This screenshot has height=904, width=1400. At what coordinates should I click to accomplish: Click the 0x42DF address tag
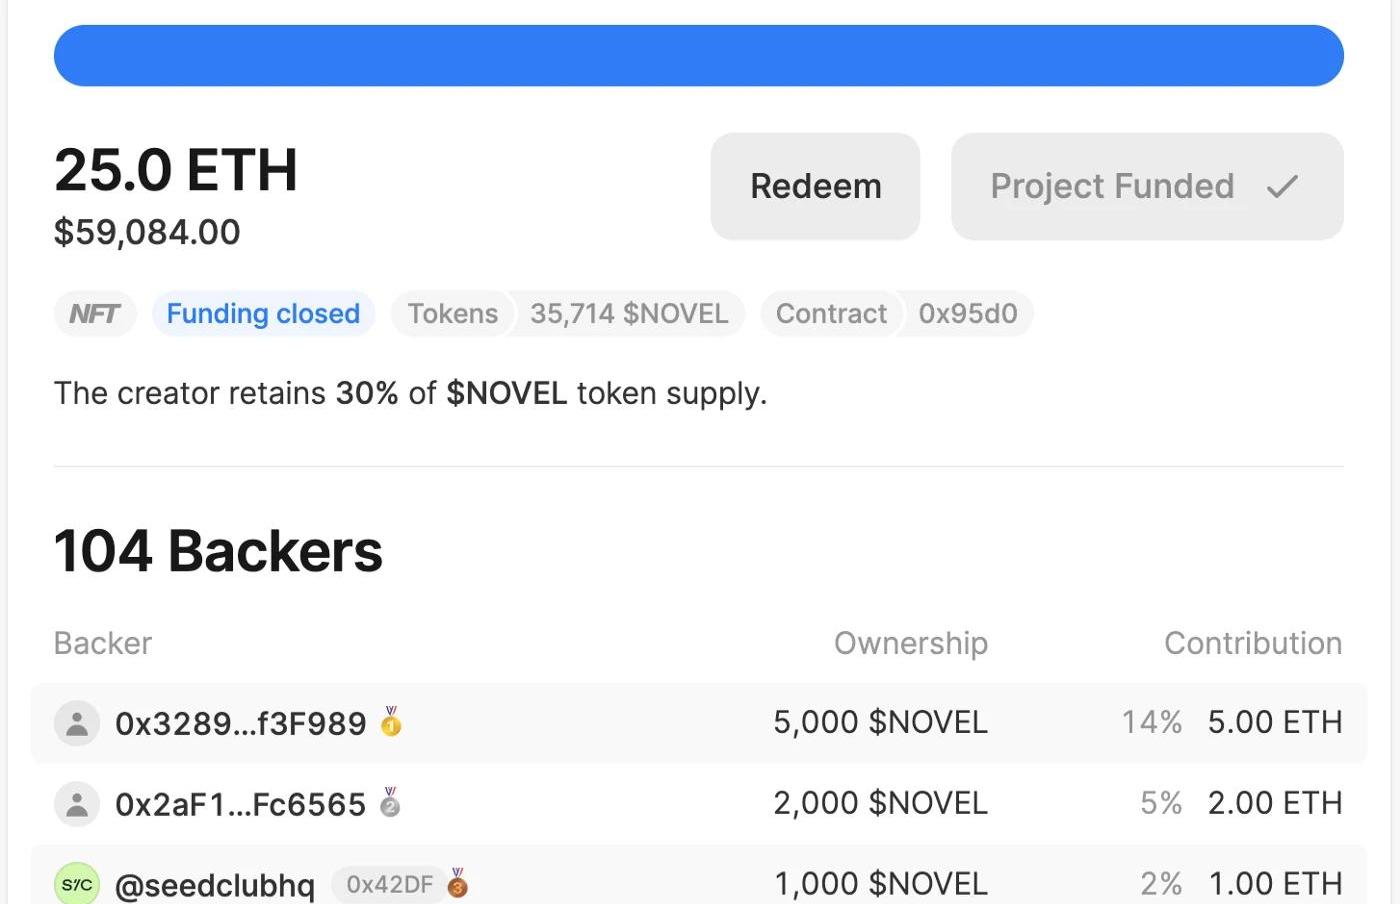389,884
